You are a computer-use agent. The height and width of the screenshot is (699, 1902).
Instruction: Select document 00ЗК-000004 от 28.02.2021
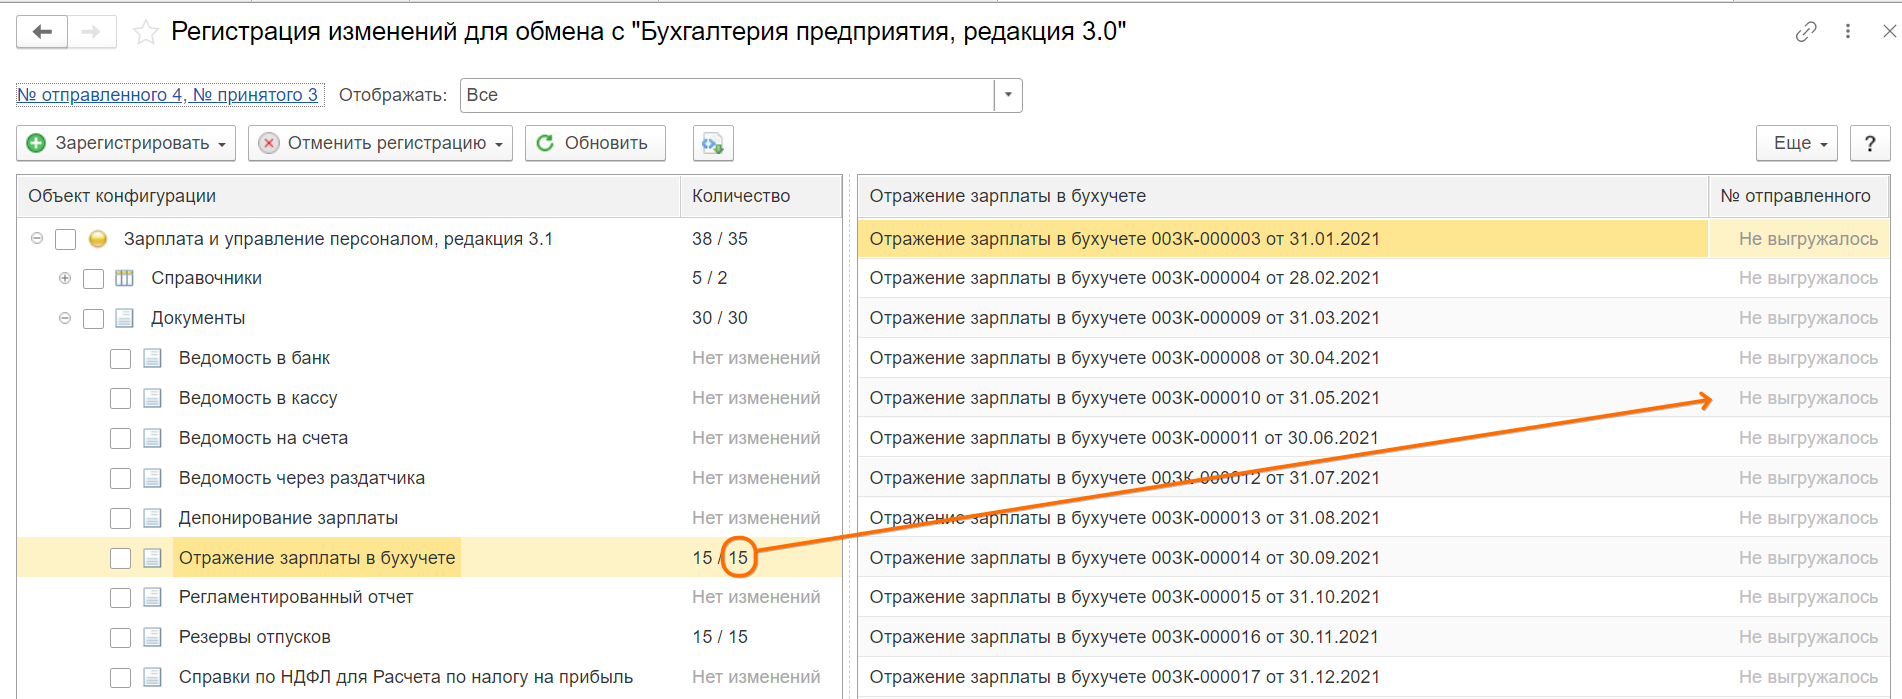pos(1283,278)
